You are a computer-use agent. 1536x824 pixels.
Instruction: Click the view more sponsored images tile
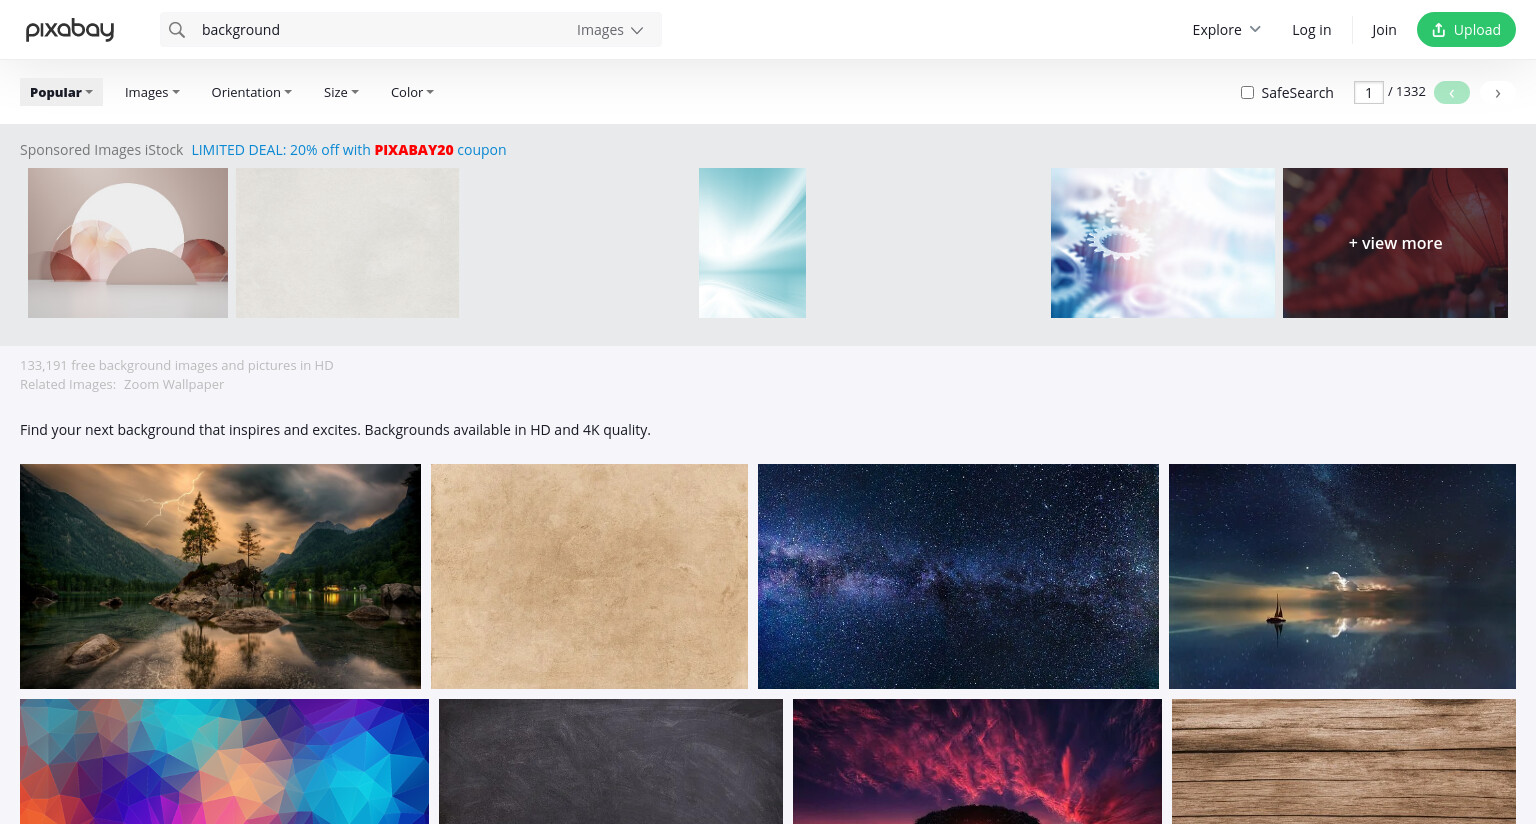pos(1395,243)
